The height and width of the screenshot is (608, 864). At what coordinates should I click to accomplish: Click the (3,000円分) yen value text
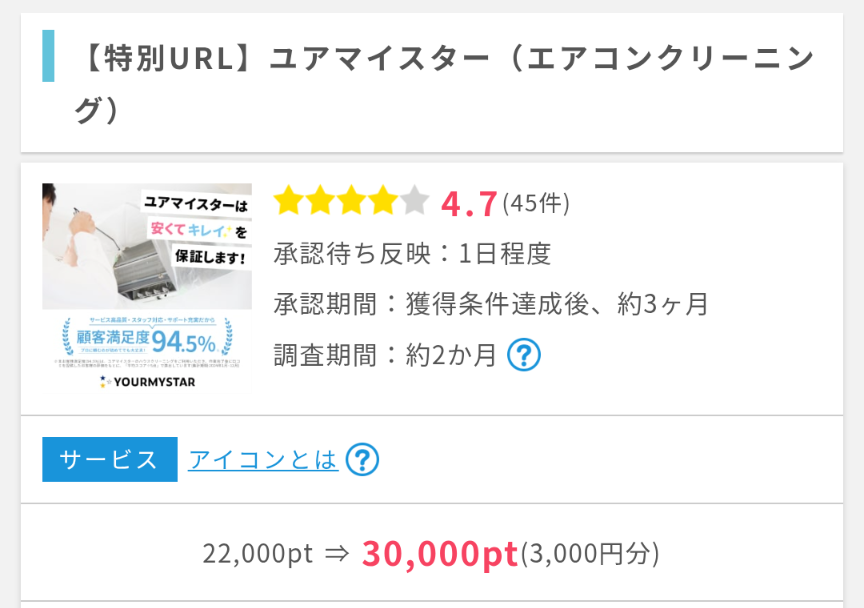pyautogui.click(x=590, y=553)
